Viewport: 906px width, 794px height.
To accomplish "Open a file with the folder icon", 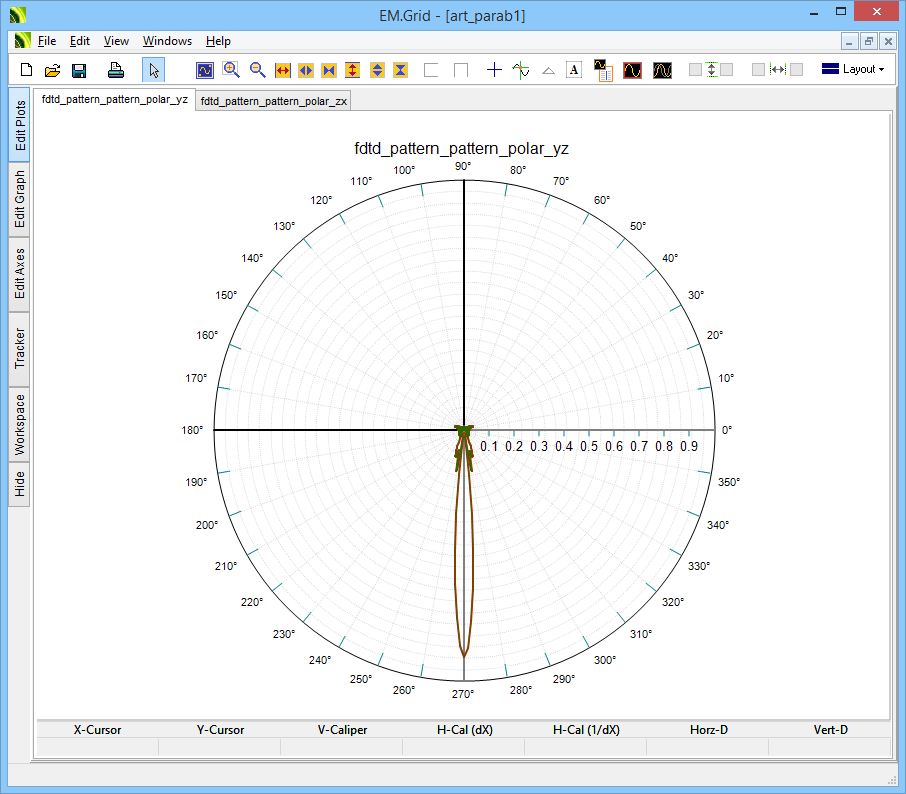I will pos(53,70).
